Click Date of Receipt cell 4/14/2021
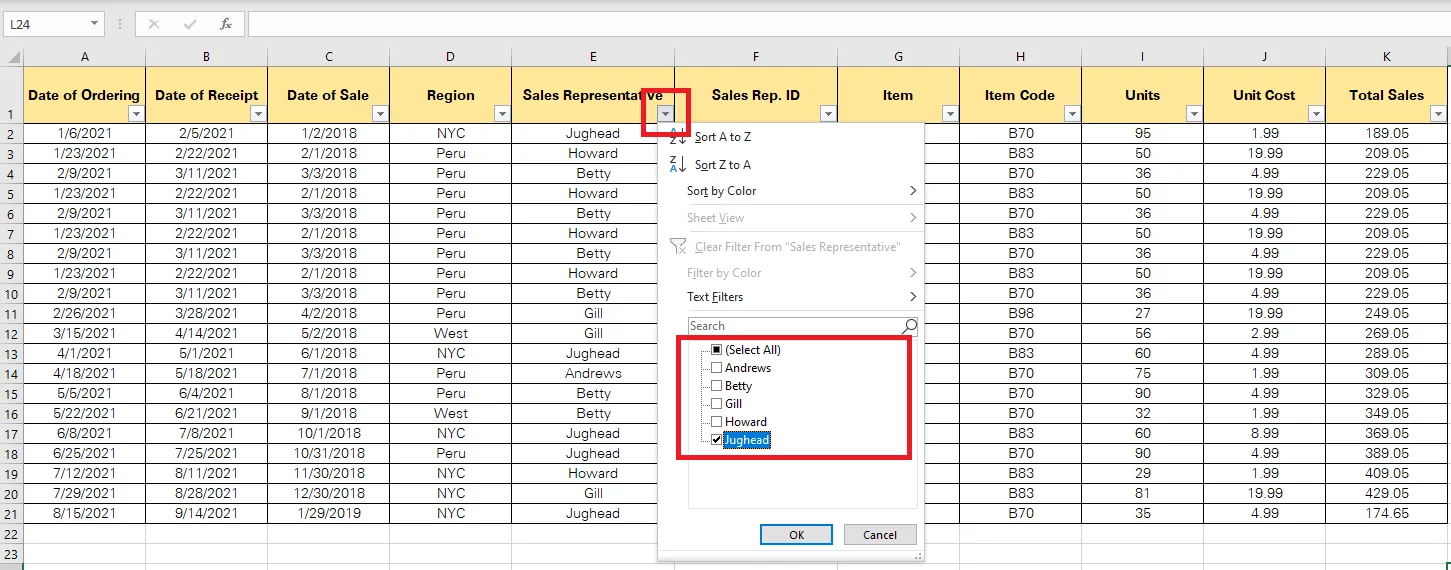The image size is (1451, 570). pyautogui.click(x=207, y=334)
